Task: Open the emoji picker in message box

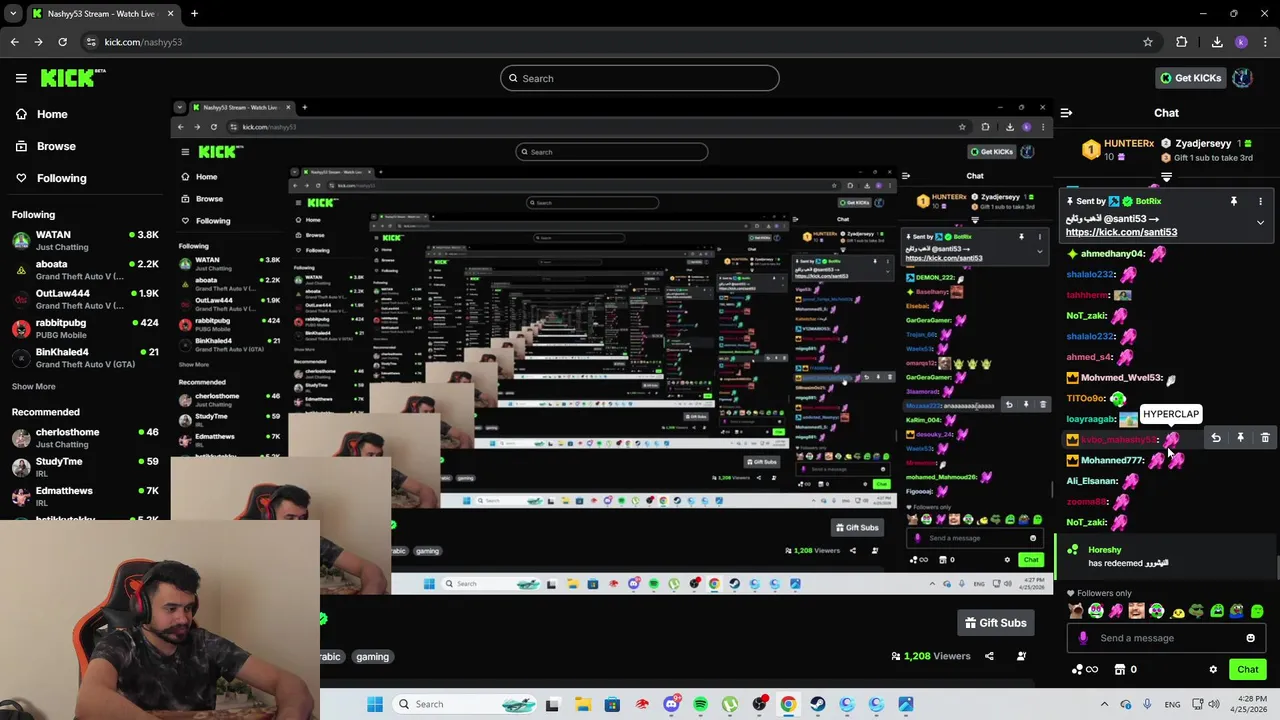Action: click(x=1250, y=638)
